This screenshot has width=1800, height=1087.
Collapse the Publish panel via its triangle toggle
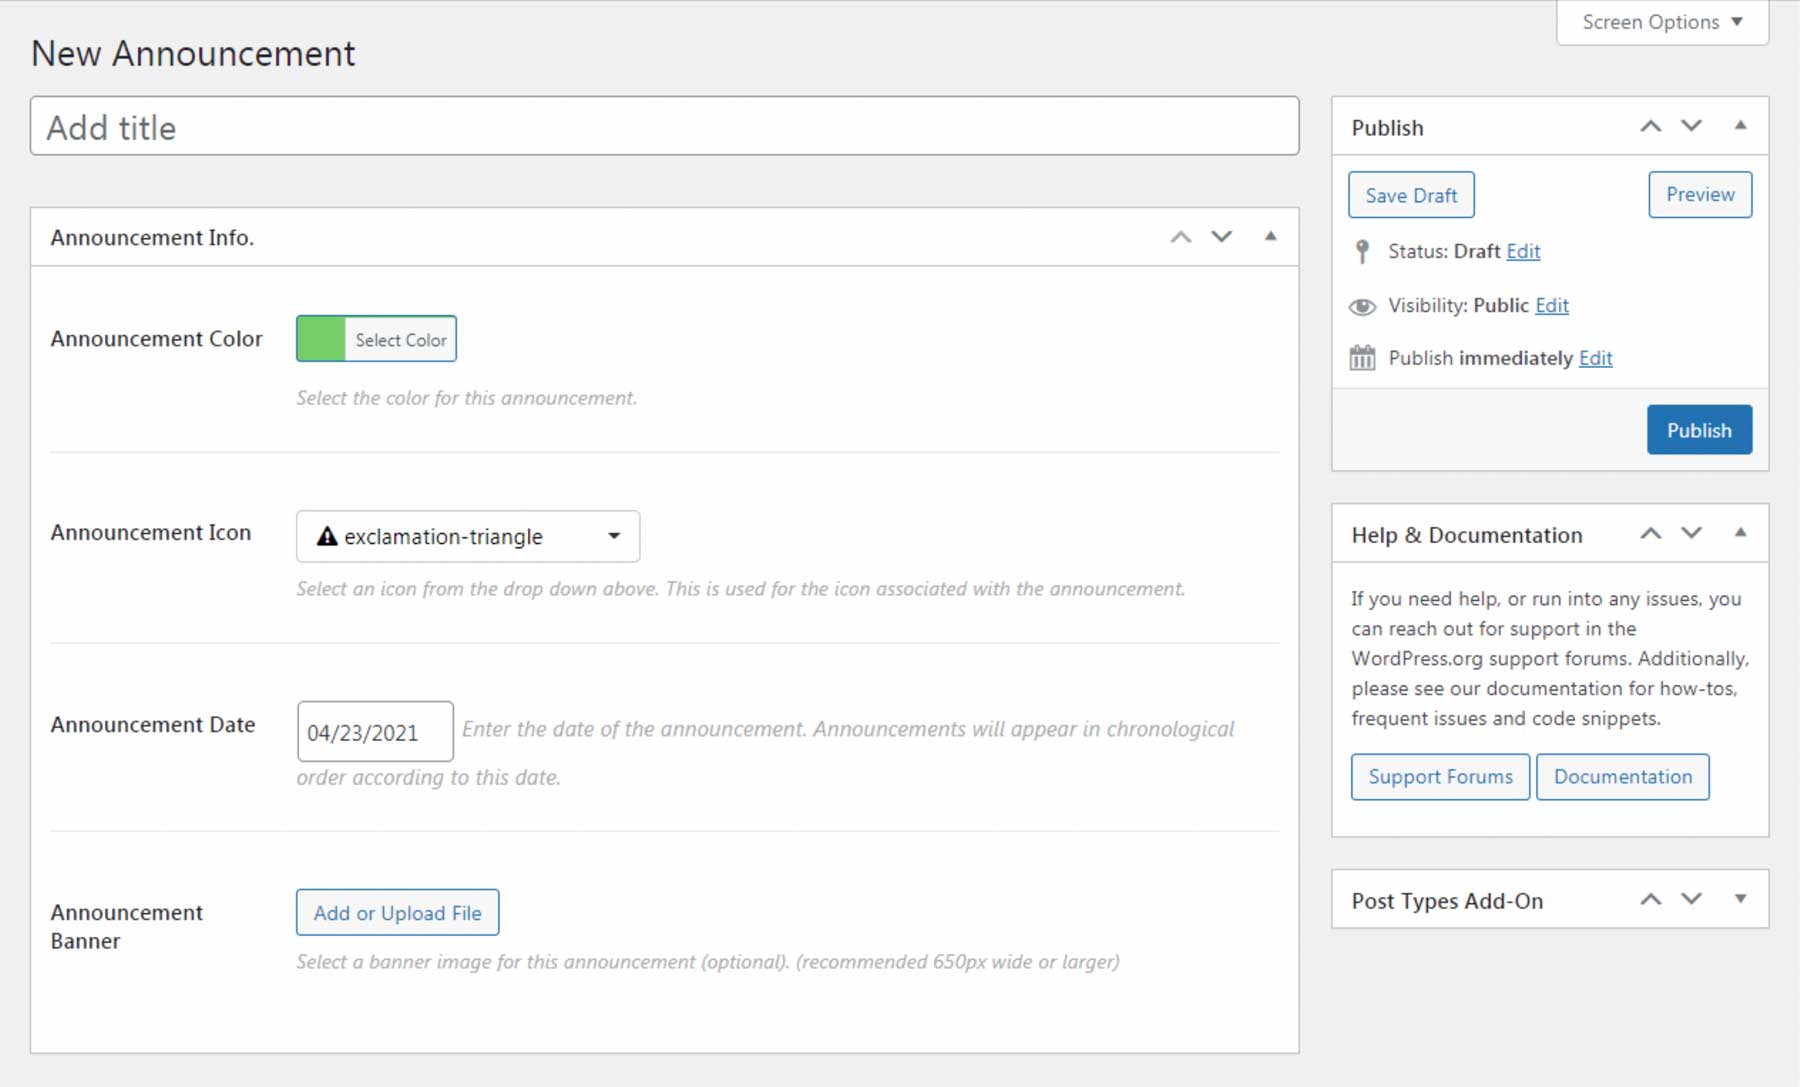1740,126
